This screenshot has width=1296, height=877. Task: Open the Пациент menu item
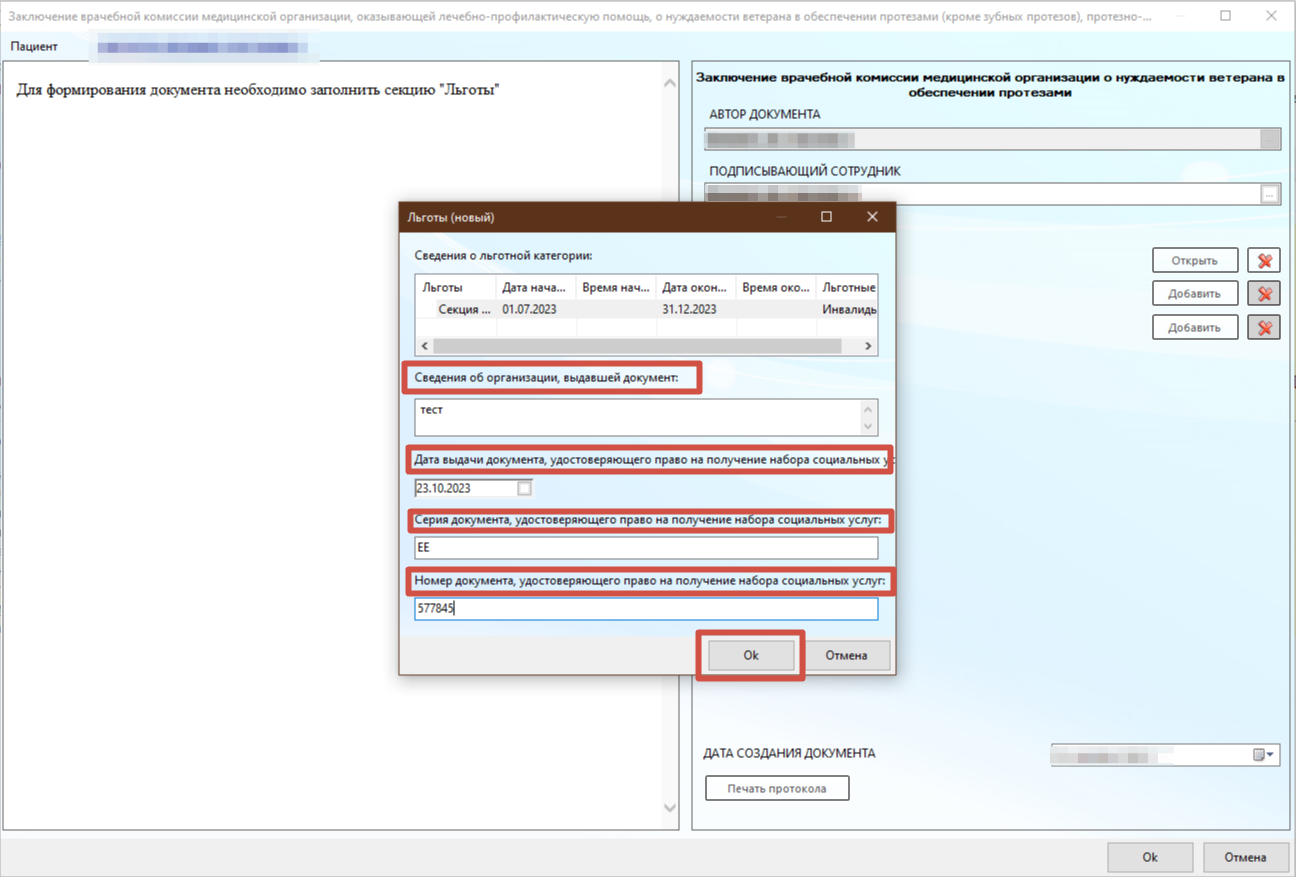click(x=34, y=47)
